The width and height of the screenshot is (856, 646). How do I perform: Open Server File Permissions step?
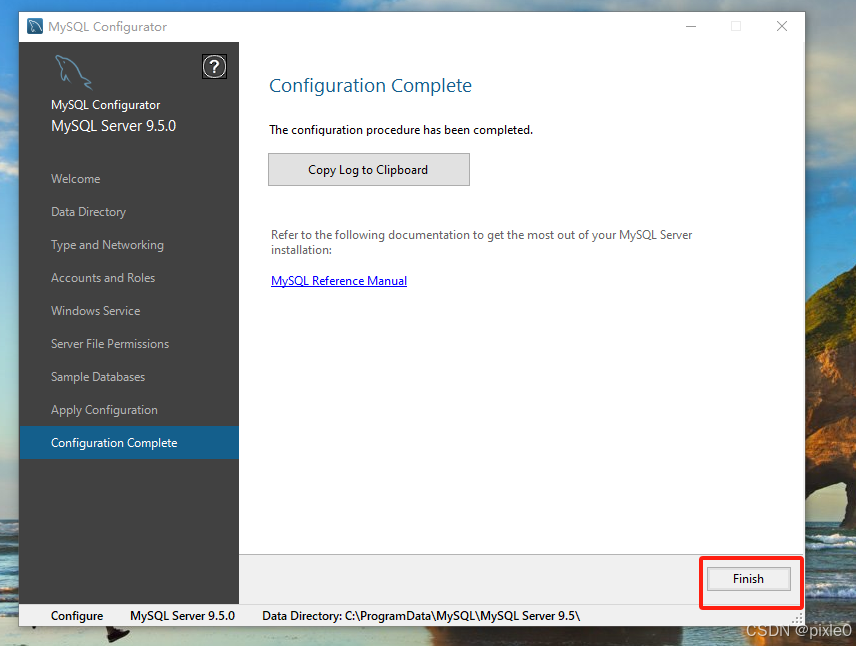[110, 344]
